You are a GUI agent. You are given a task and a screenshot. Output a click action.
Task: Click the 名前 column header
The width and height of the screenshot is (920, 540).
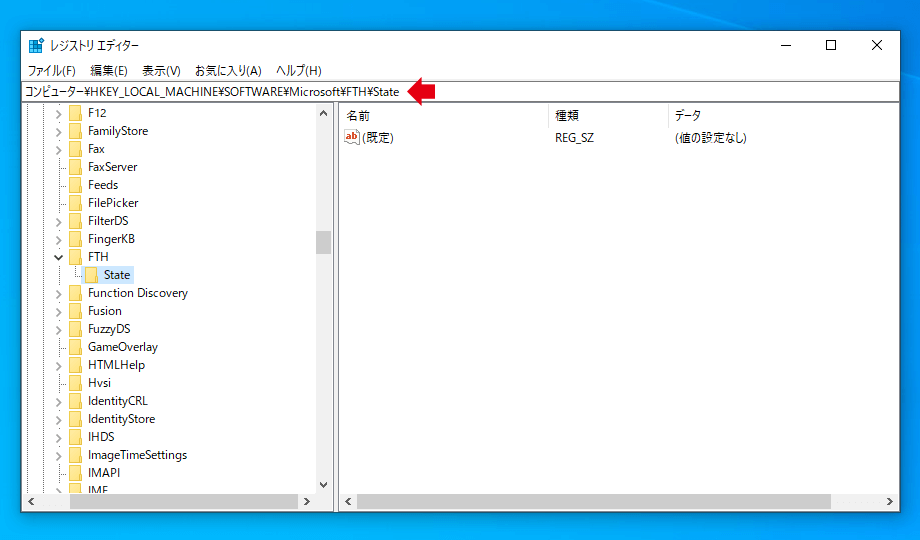[x=444, y=116]
